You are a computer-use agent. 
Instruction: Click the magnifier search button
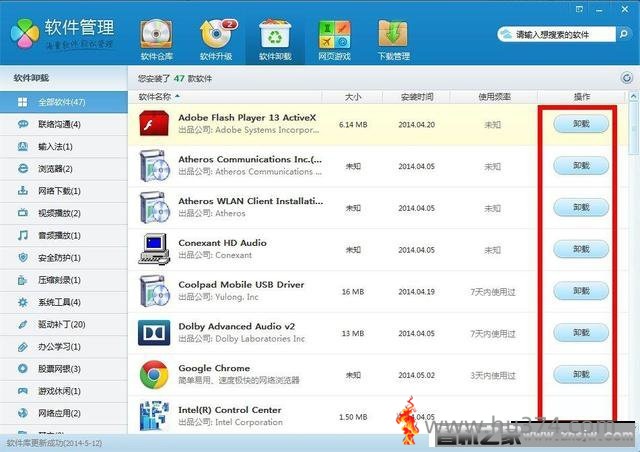[623, 34]
